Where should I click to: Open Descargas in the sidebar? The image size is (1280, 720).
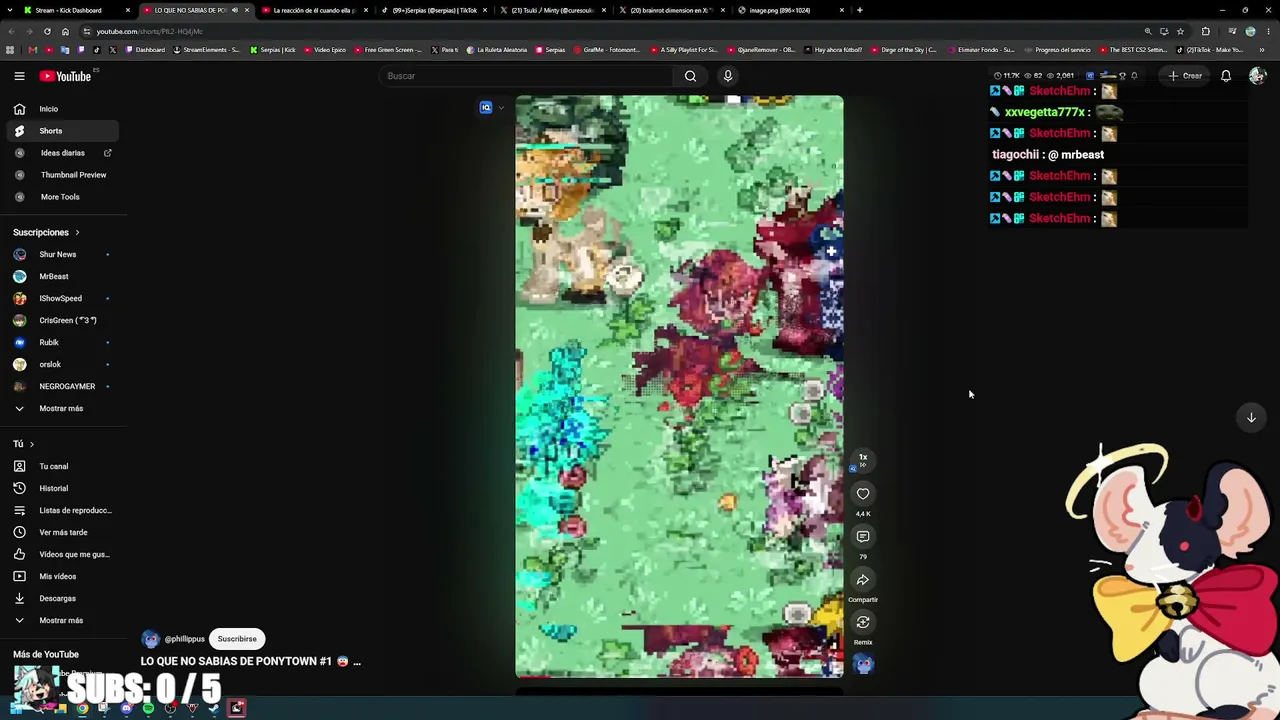click(x=59, y=599)
